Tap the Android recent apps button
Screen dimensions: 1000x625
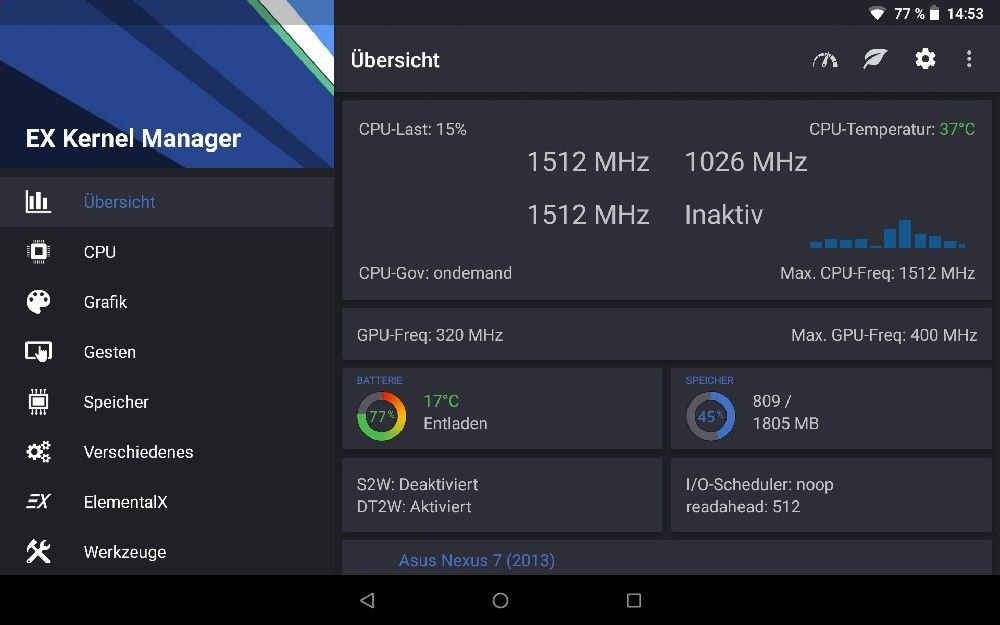(634, 600)
